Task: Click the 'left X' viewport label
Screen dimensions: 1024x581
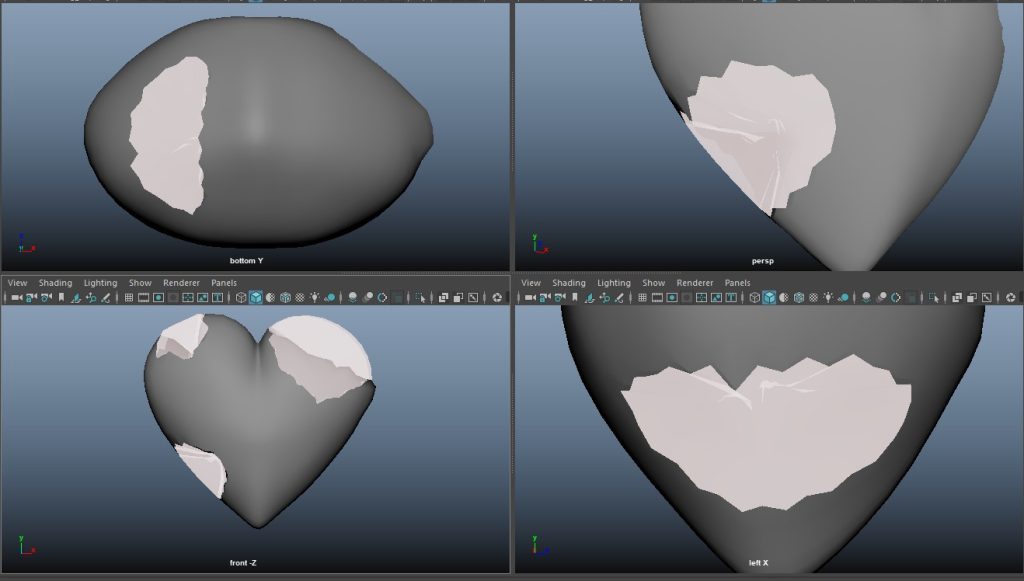Action: tap(758, 563)
